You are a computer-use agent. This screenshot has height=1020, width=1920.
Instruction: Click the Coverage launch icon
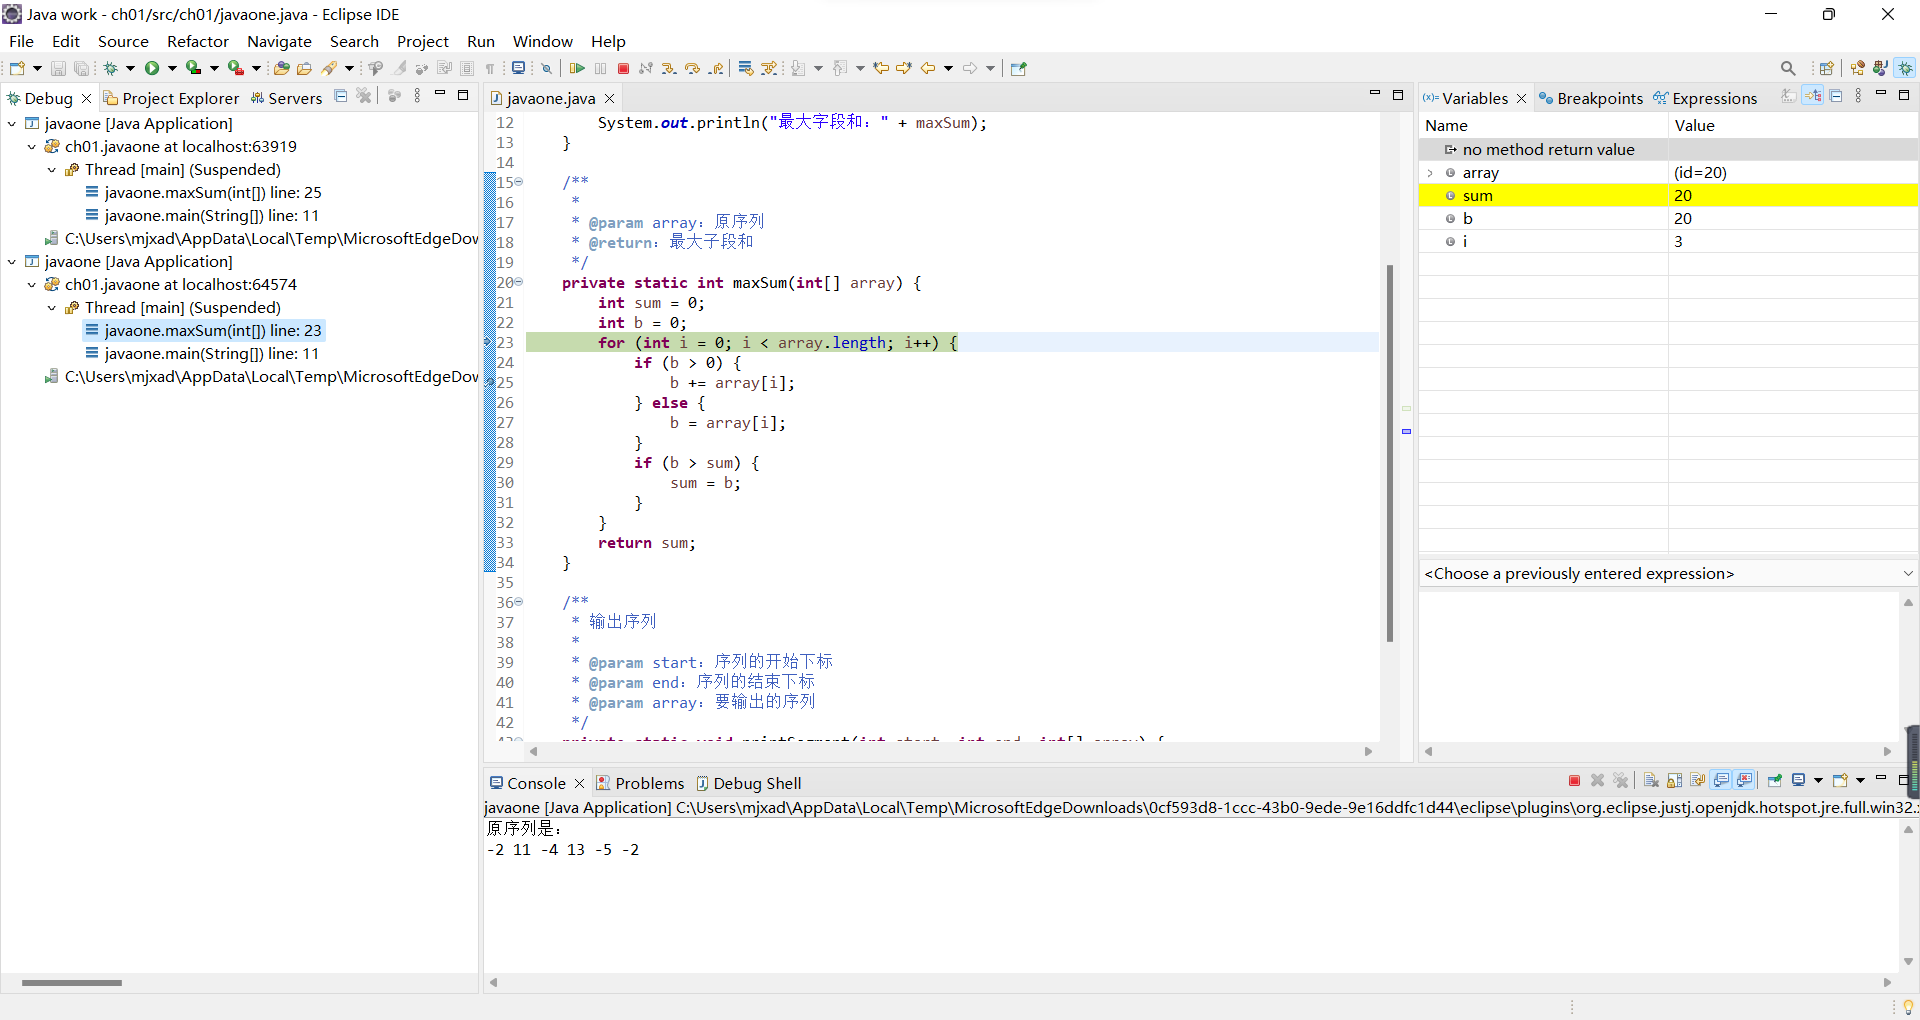(194, 68)
